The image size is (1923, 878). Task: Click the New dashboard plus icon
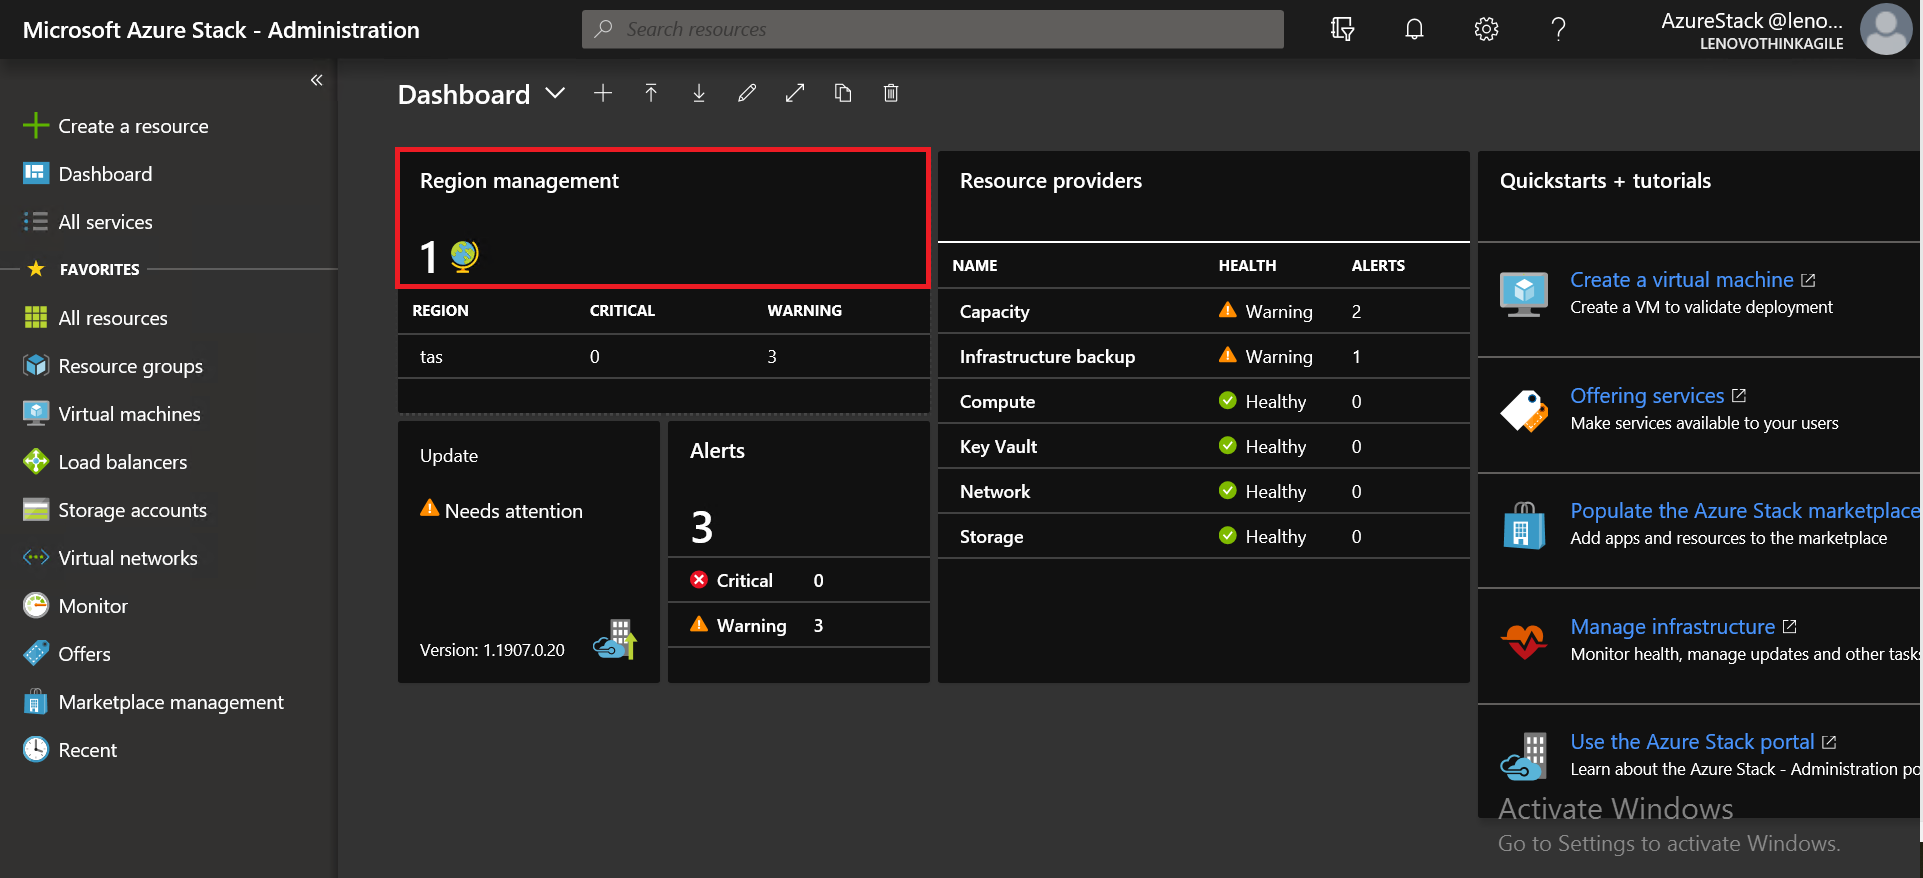click(603, 93)
